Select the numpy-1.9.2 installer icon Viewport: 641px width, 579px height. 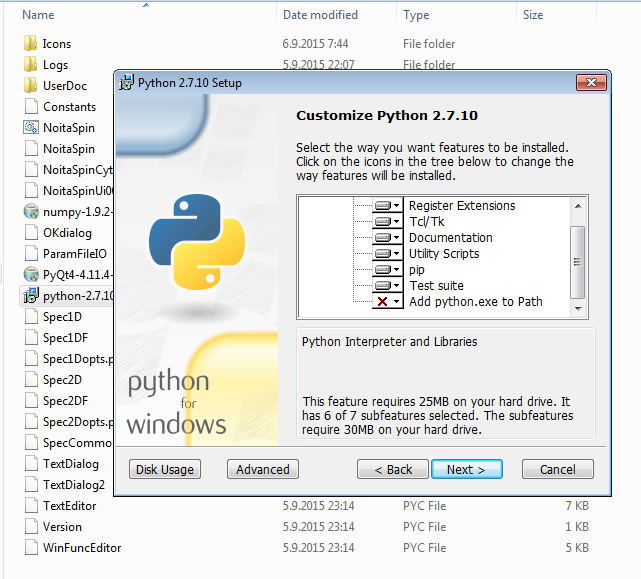point(31,211)
